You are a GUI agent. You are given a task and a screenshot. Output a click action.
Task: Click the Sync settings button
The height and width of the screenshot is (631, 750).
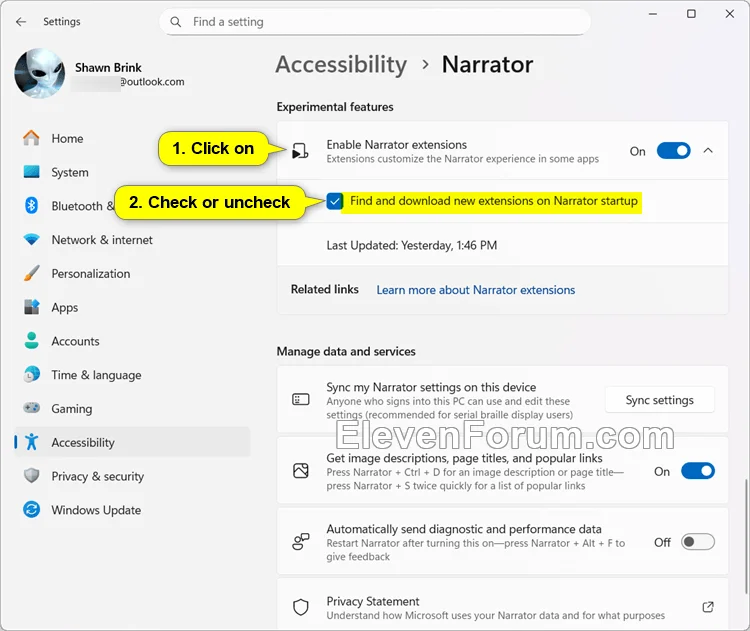coord(660,400)
